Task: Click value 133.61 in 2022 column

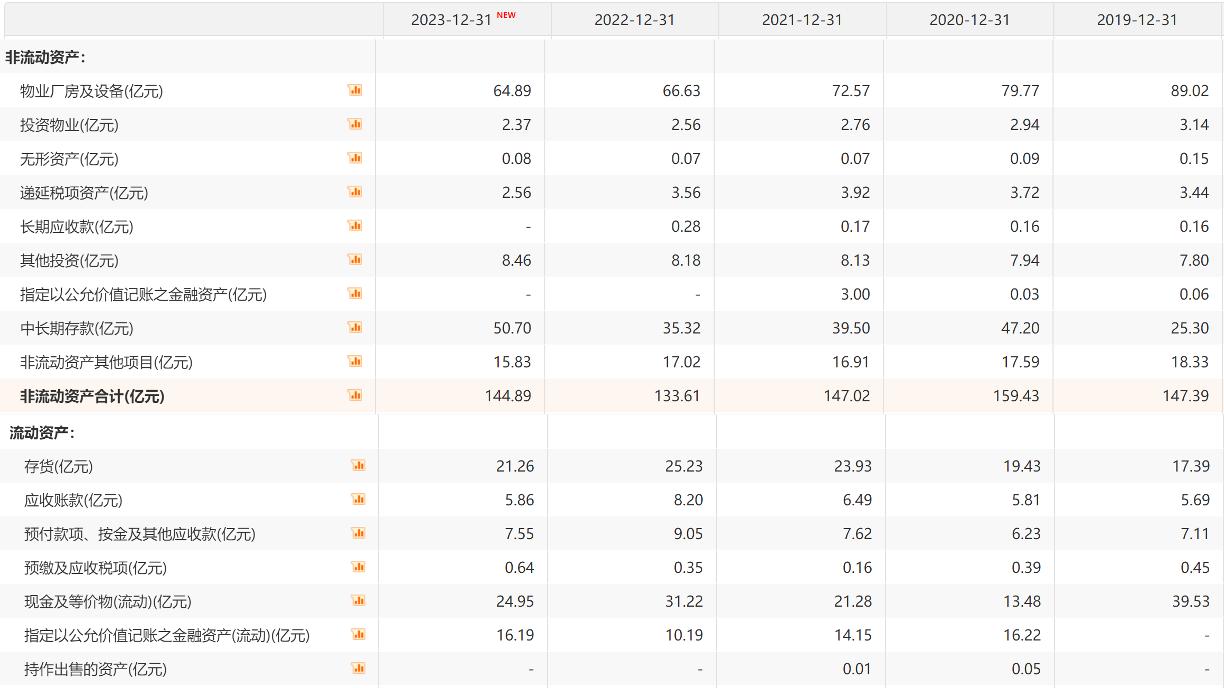Action: pos(677,396)
